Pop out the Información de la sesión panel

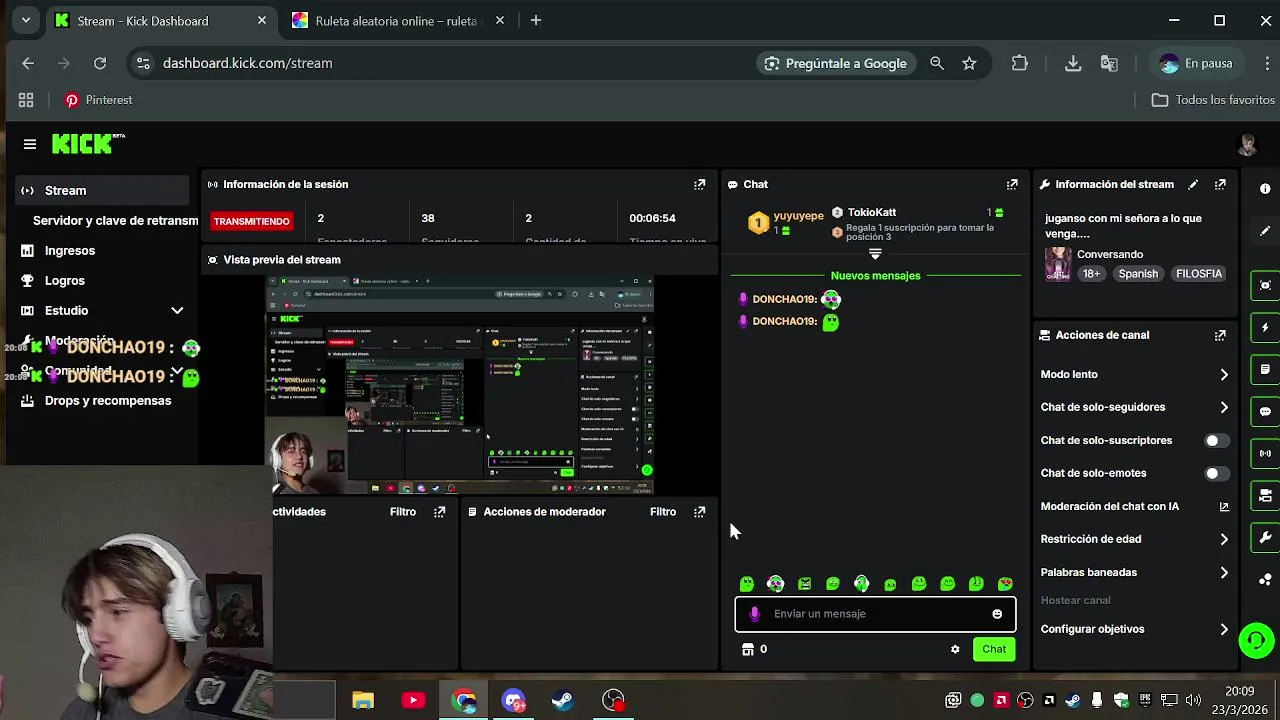tap(700, 184)
